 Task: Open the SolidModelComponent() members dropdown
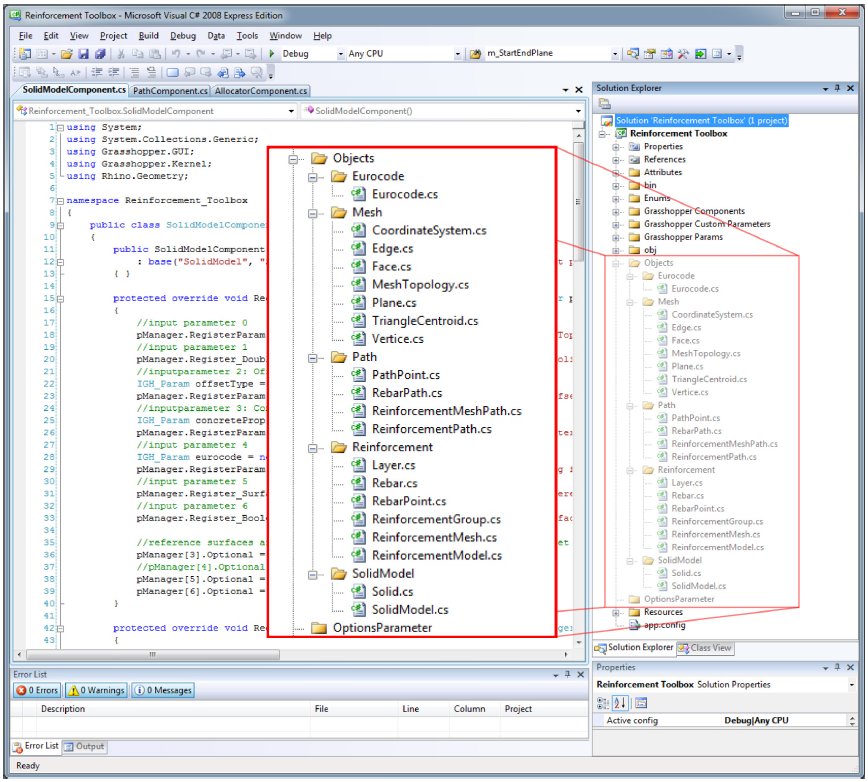[578, 111]
